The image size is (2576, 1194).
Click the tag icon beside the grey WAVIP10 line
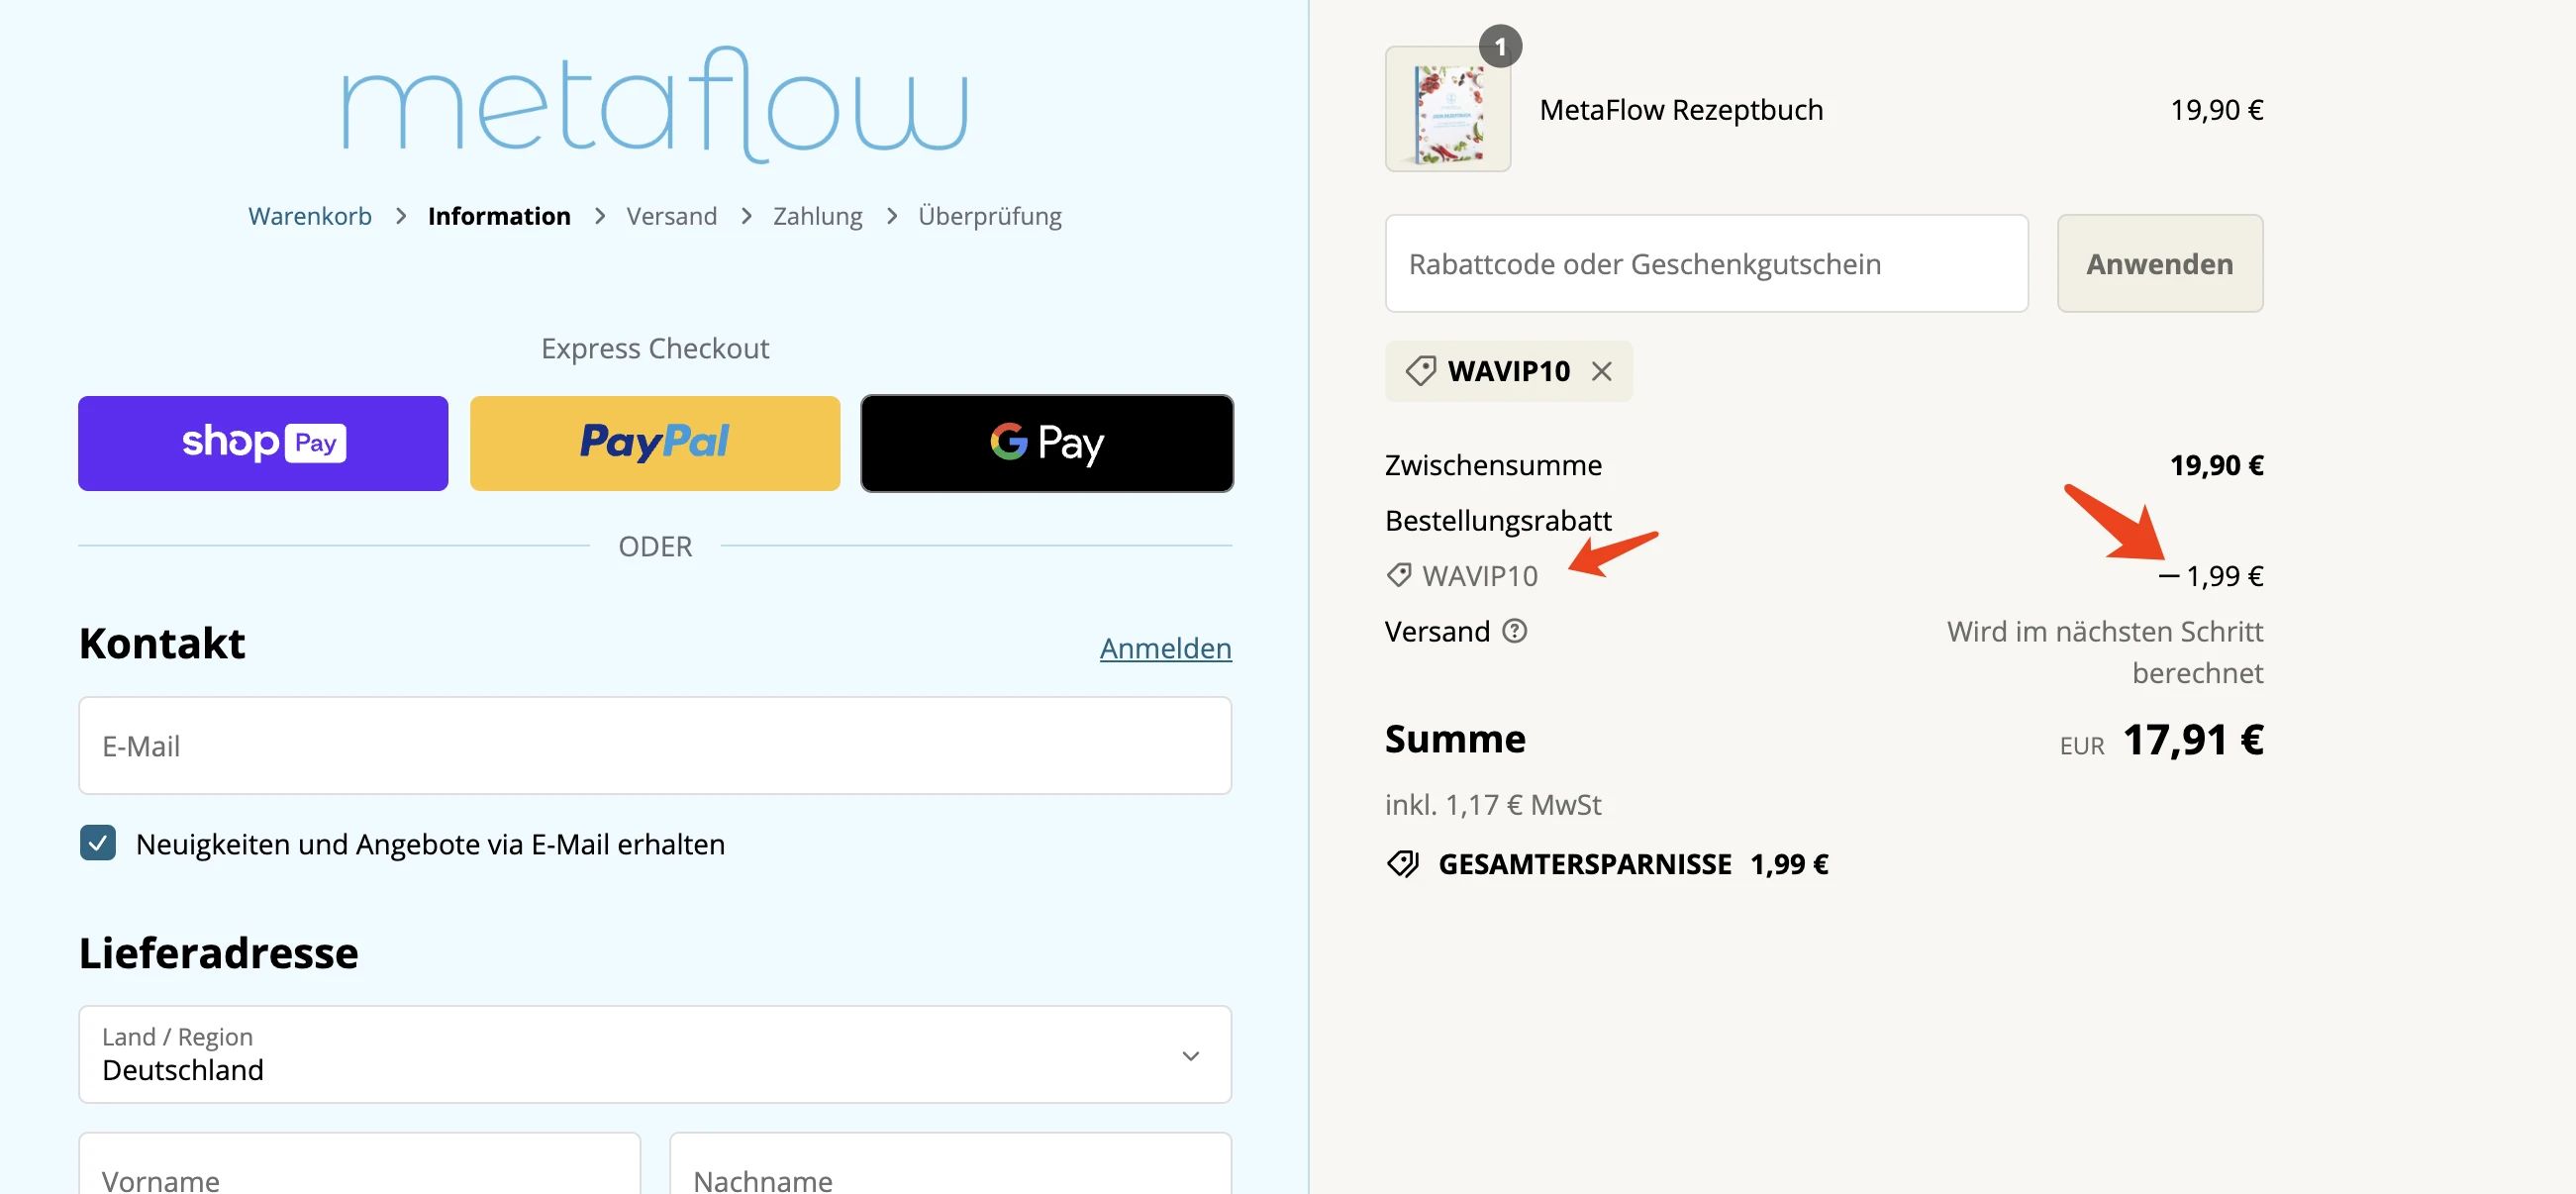pos(1398,575)
